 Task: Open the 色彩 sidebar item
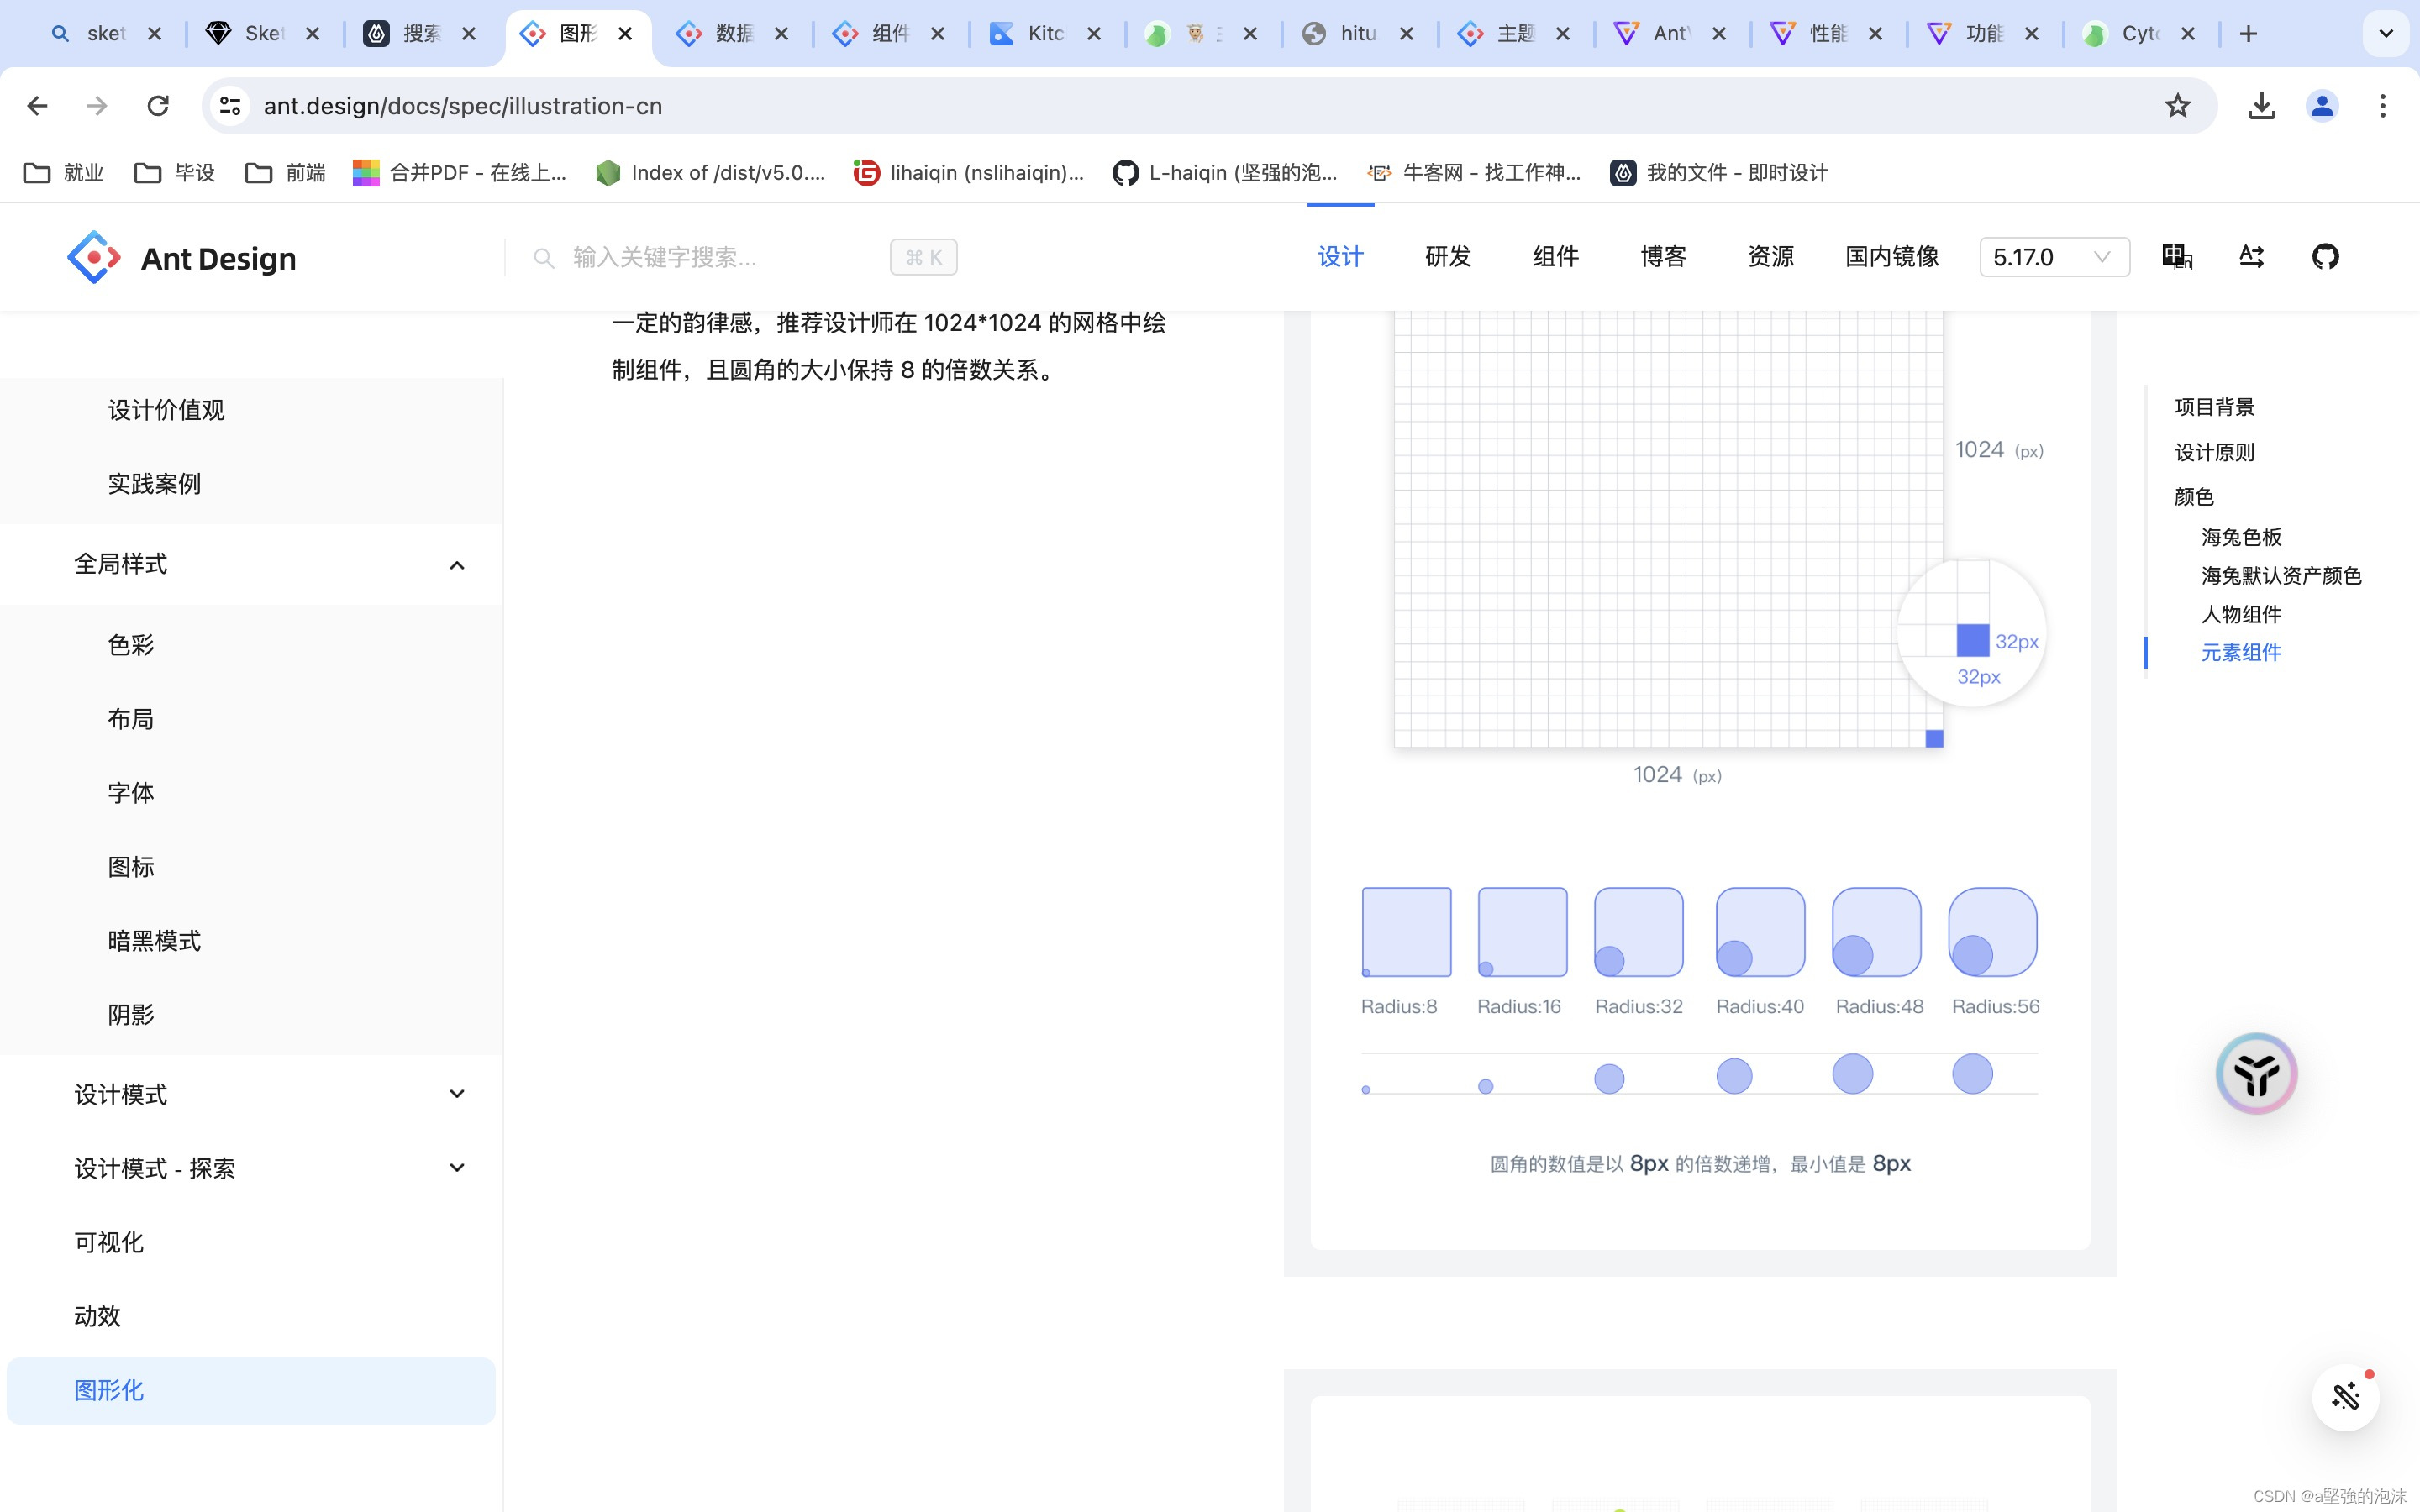click(251, 645)
